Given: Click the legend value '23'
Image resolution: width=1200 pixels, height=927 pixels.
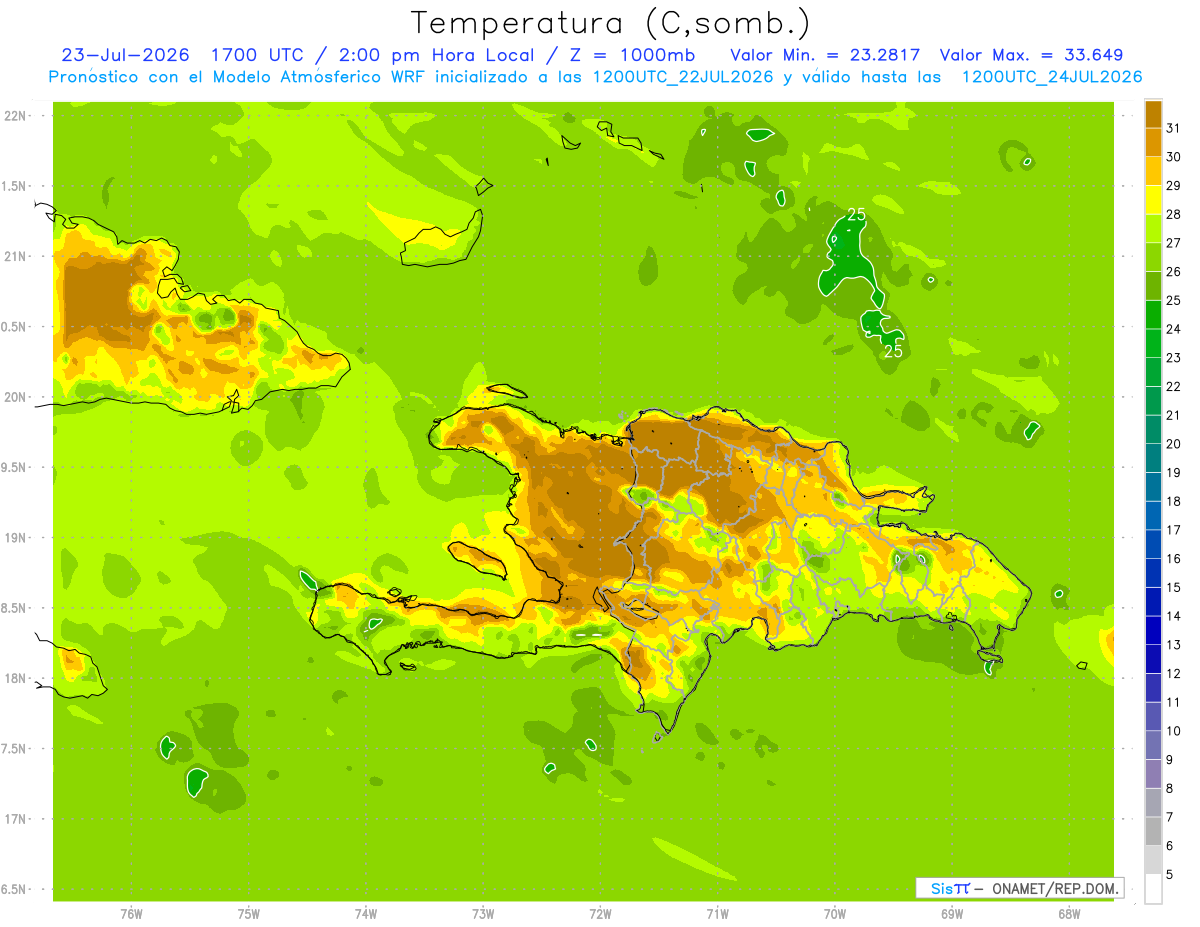Looking at the screenshot, I should point(1174,358).
